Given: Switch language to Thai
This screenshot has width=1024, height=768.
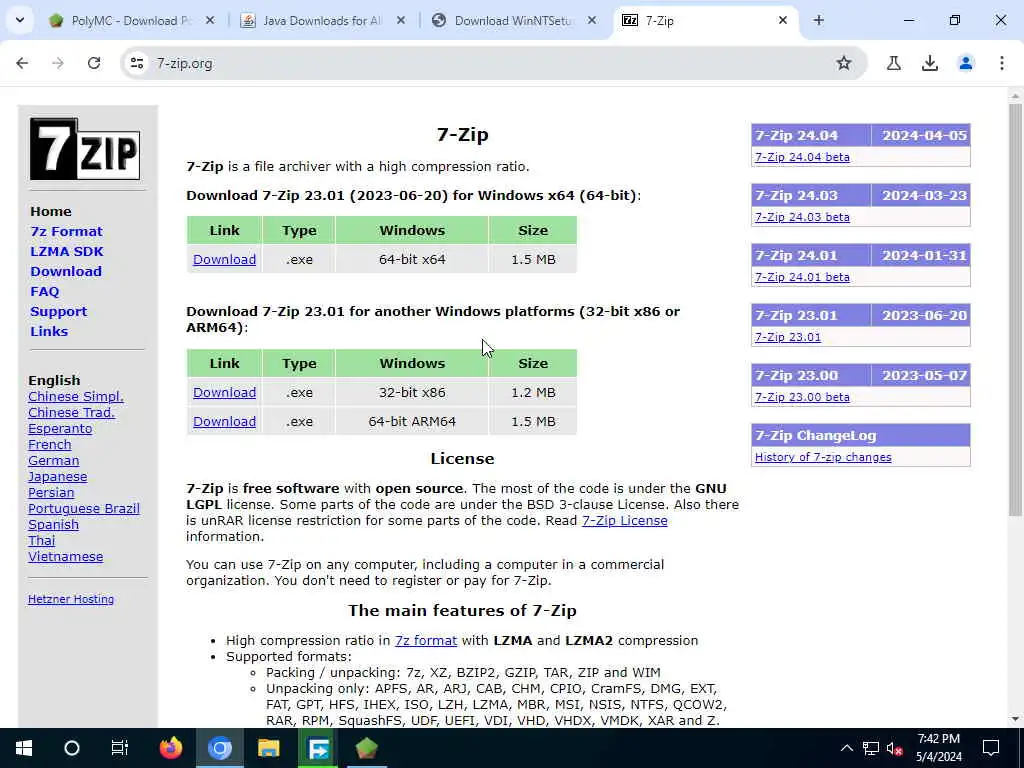Looking at the screenshot, I should (x=41, y=541).
